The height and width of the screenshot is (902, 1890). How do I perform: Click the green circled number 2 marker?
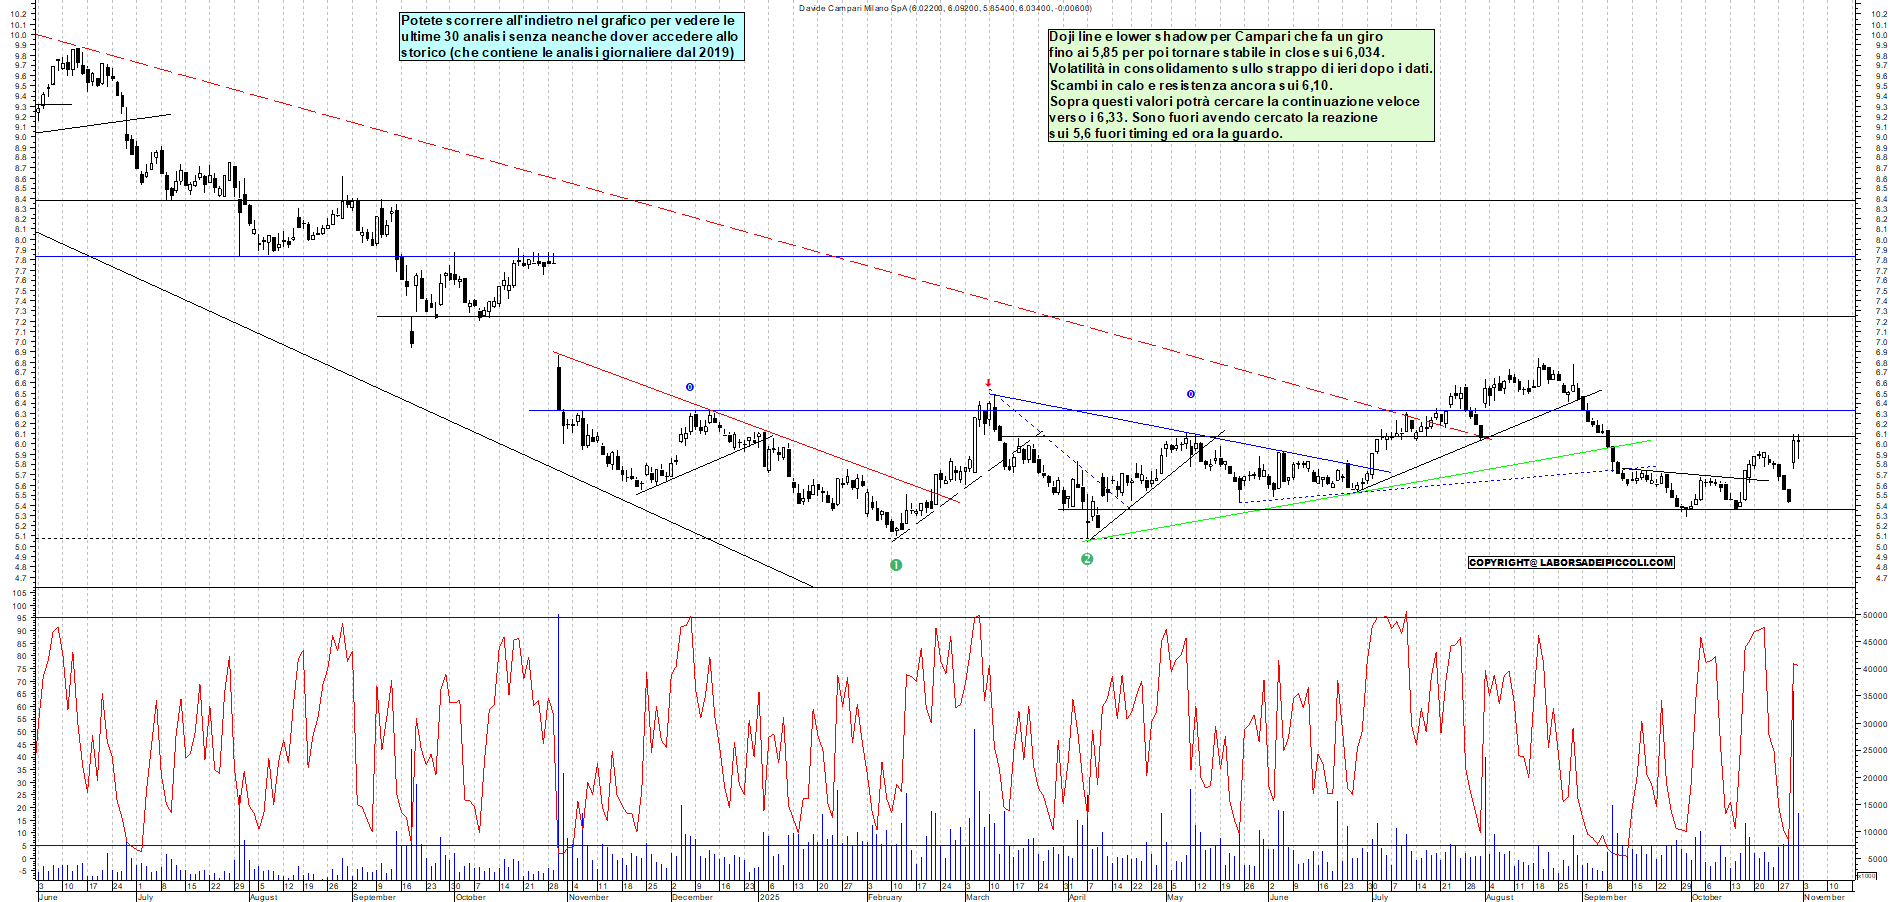[x=1087, y=559]
